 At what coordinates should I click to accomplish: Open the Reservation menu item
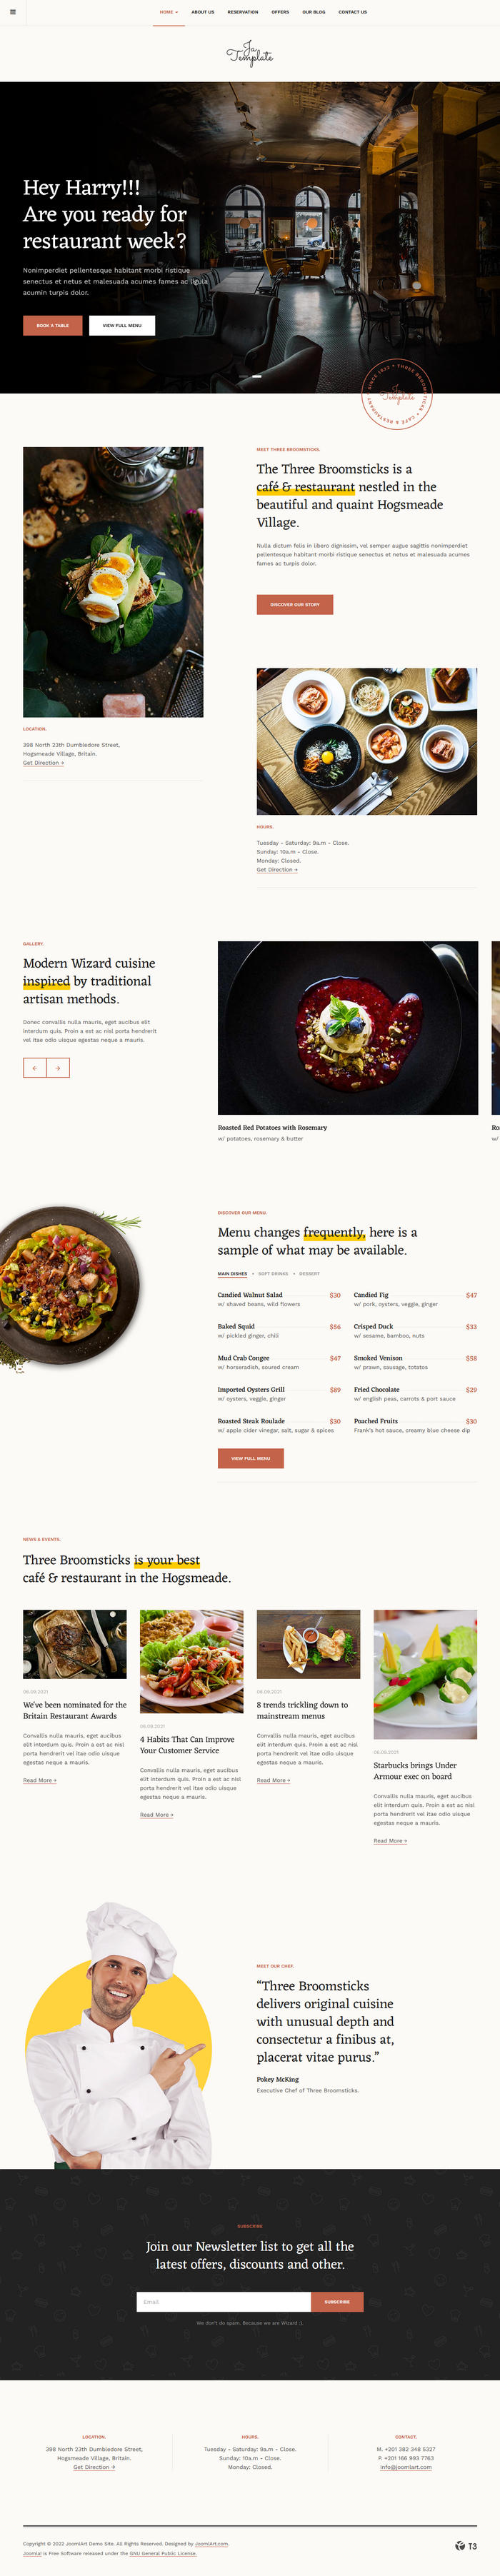coord(243,12)
